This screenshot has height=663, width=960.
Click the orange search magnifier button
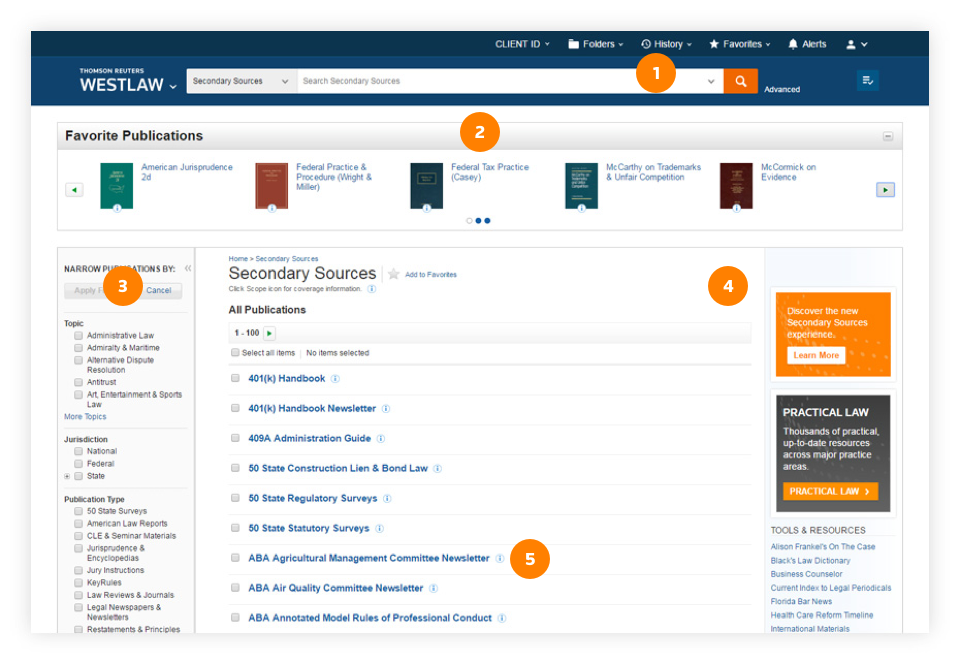click(x=740, y=81)
